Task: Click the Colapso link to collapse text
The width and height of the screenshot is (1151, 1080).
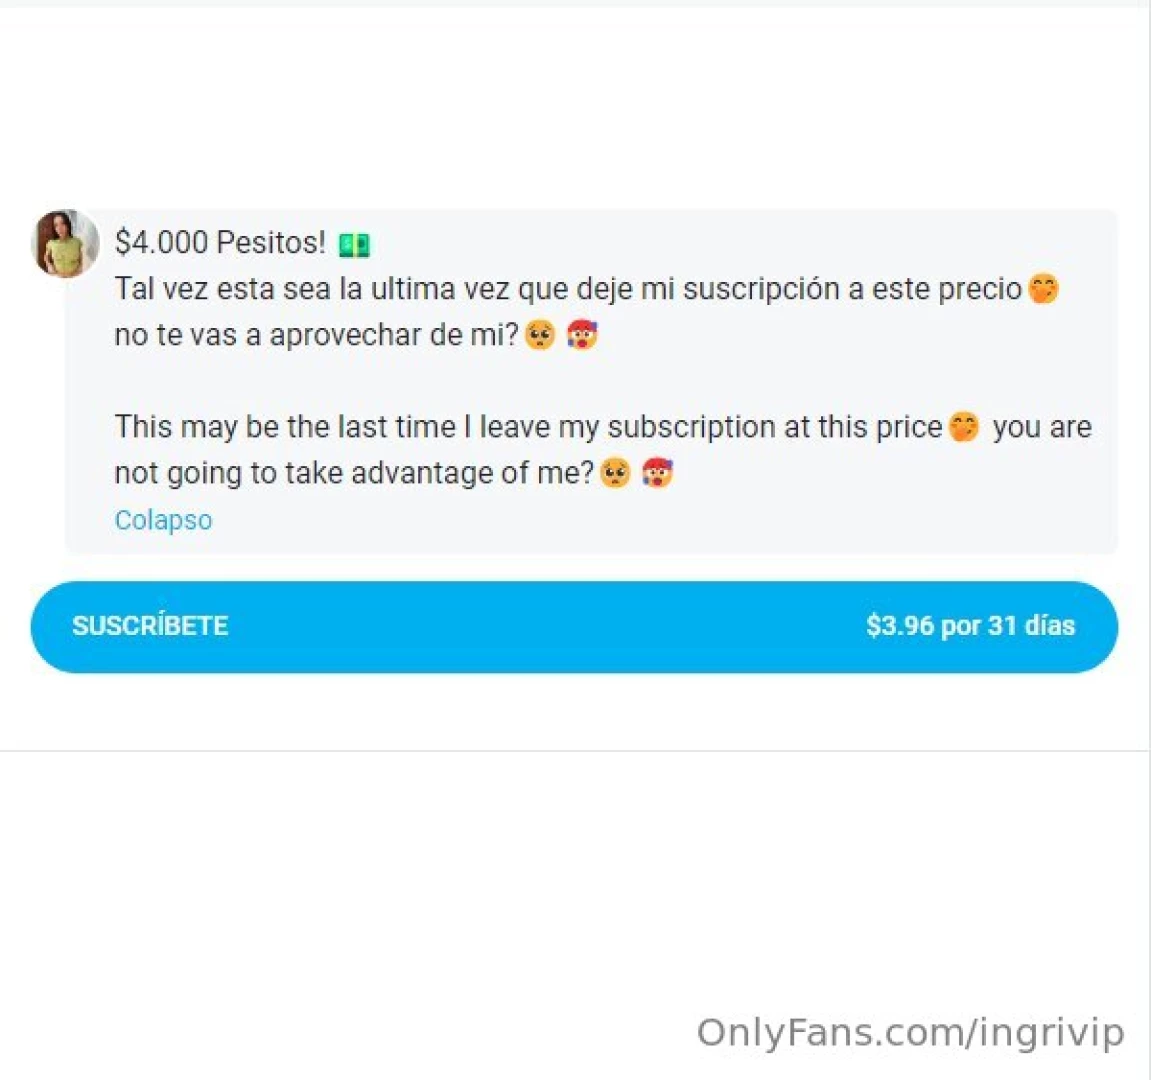Action: (163, 520)
